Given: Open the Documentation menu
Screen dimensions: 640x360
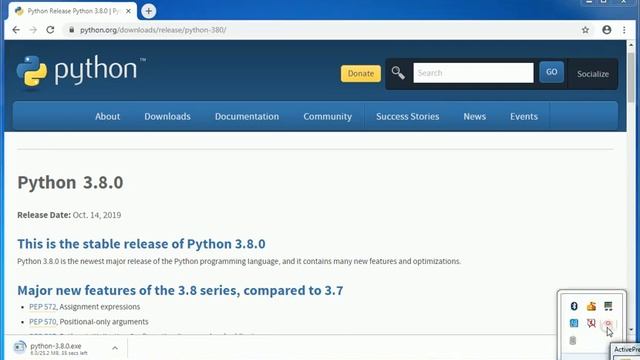Looking at the screenshot, I should click(x=247, y=116).
